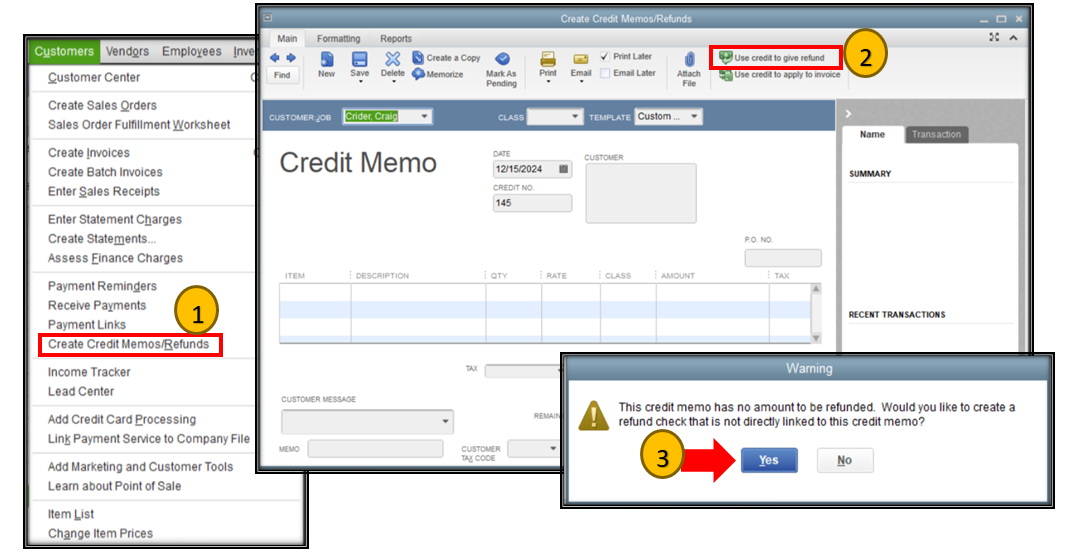Click the Memo input field
The image size is (1069, 556).
point(375,448)
